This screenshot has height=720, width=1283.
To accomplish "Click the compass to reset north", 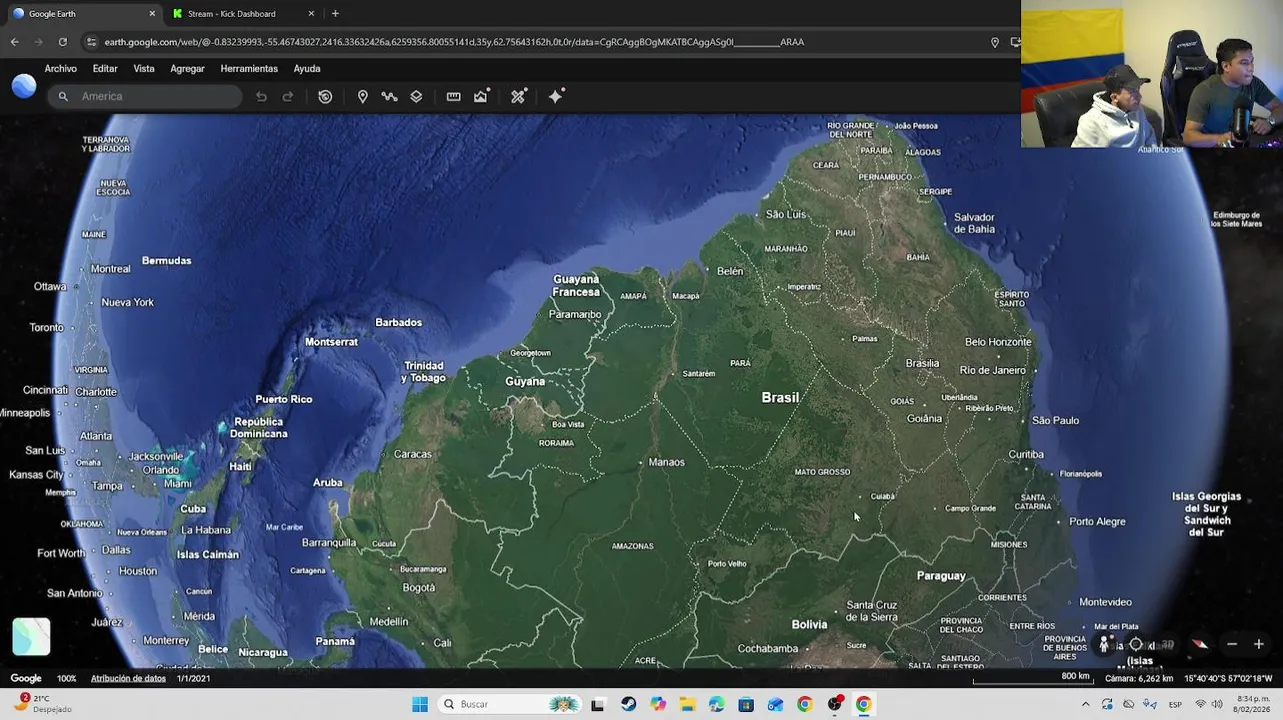I will coord(1200,645).
